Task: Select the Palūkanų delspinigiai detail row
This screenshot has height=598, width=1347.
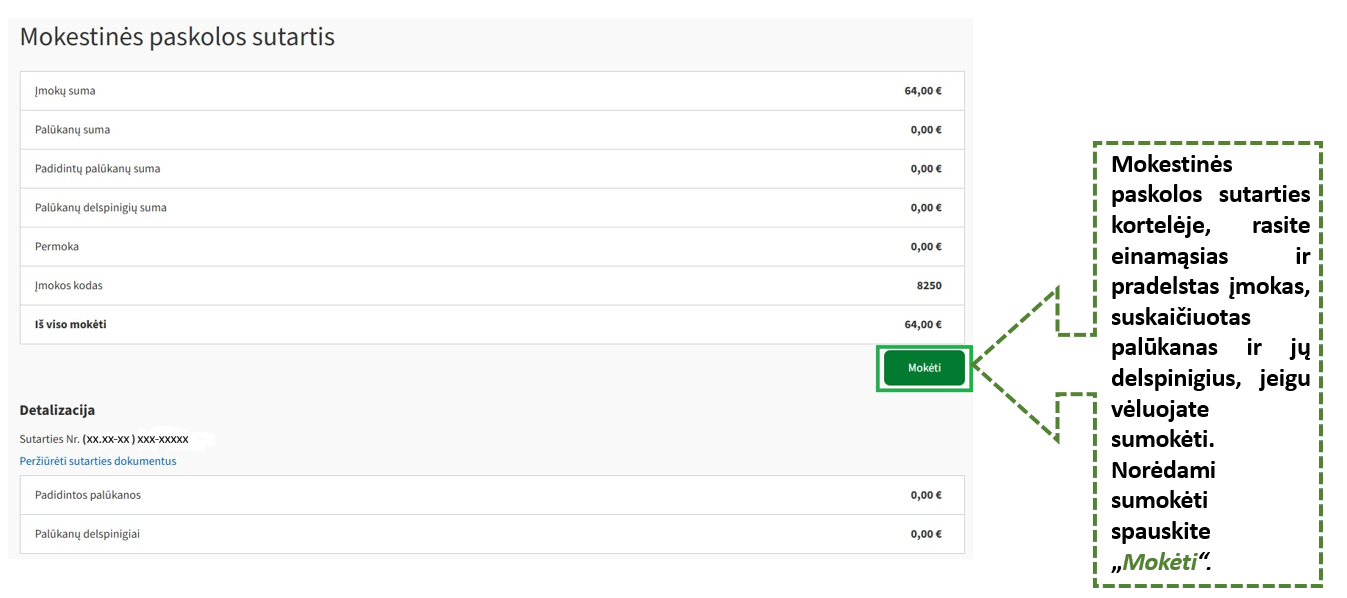Action: 492,534
